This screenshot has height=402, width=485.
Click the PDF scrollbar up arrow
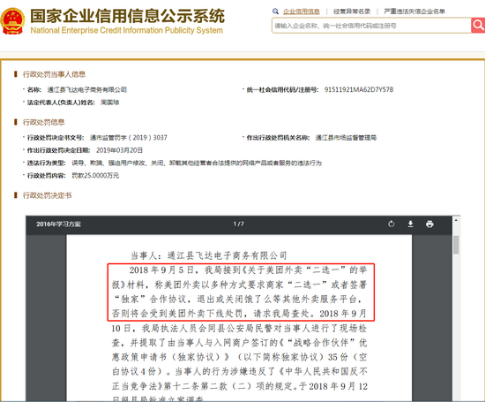456,220
